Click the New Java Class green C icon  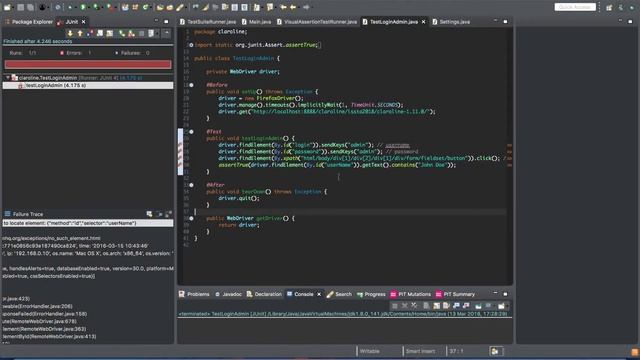(145, 7)
